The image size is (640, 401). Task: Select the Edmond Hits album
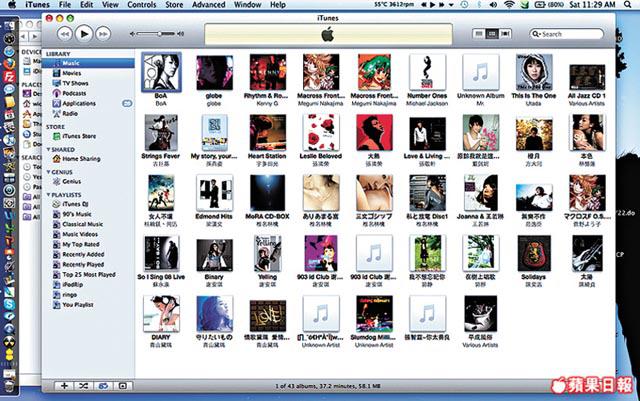[x=214, y=193]
